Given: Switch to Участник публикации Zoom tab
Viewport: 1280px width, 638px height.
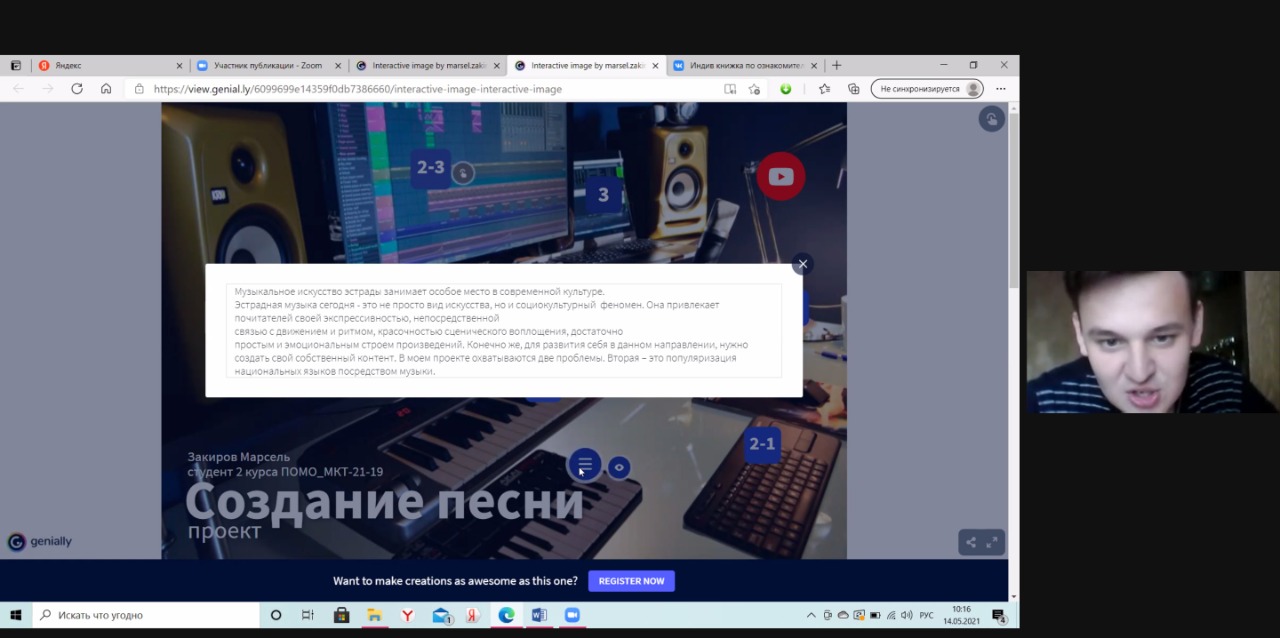Looking at the screenshot, I should [x=268, y=66].
